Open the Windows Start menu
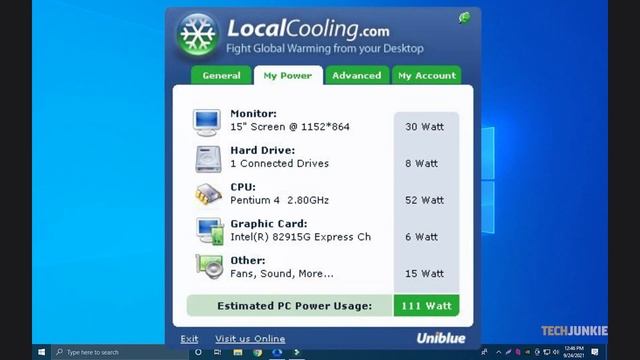Viewport: 640px width, 360px height. [x=42, y=352]
